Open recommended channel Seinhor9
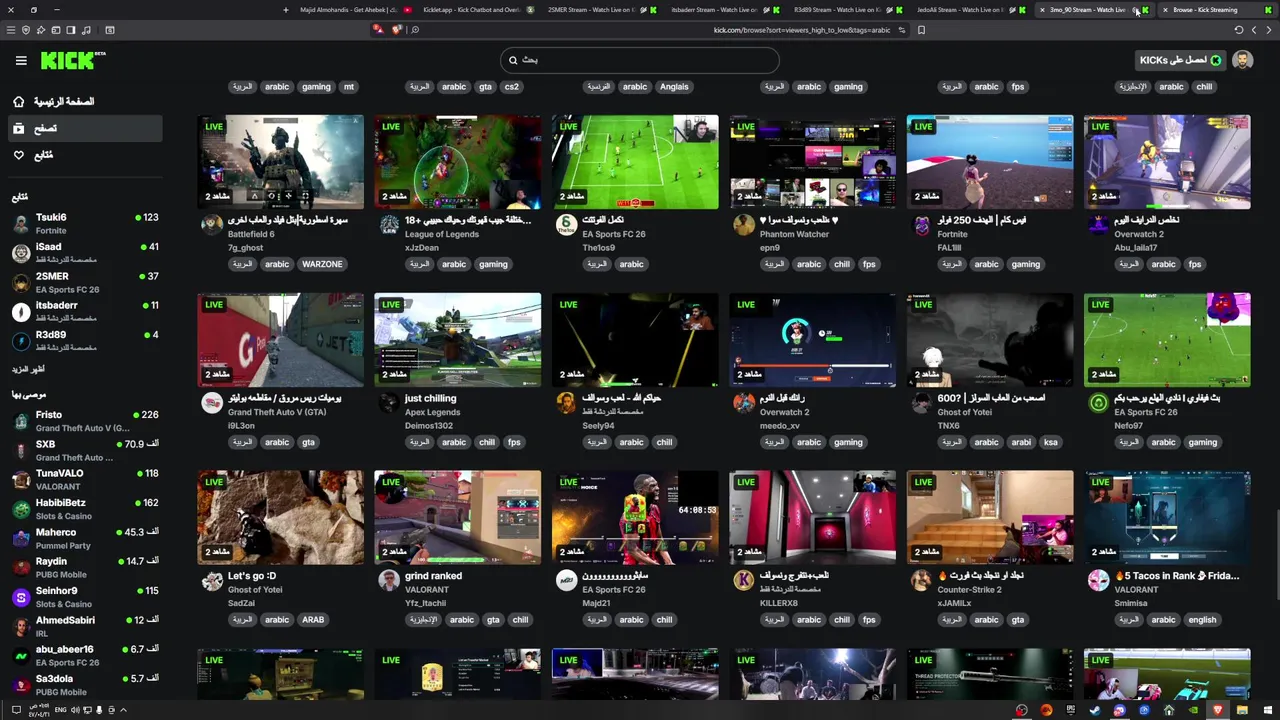This screenshot has width=1280, height=720. point(85,597)
